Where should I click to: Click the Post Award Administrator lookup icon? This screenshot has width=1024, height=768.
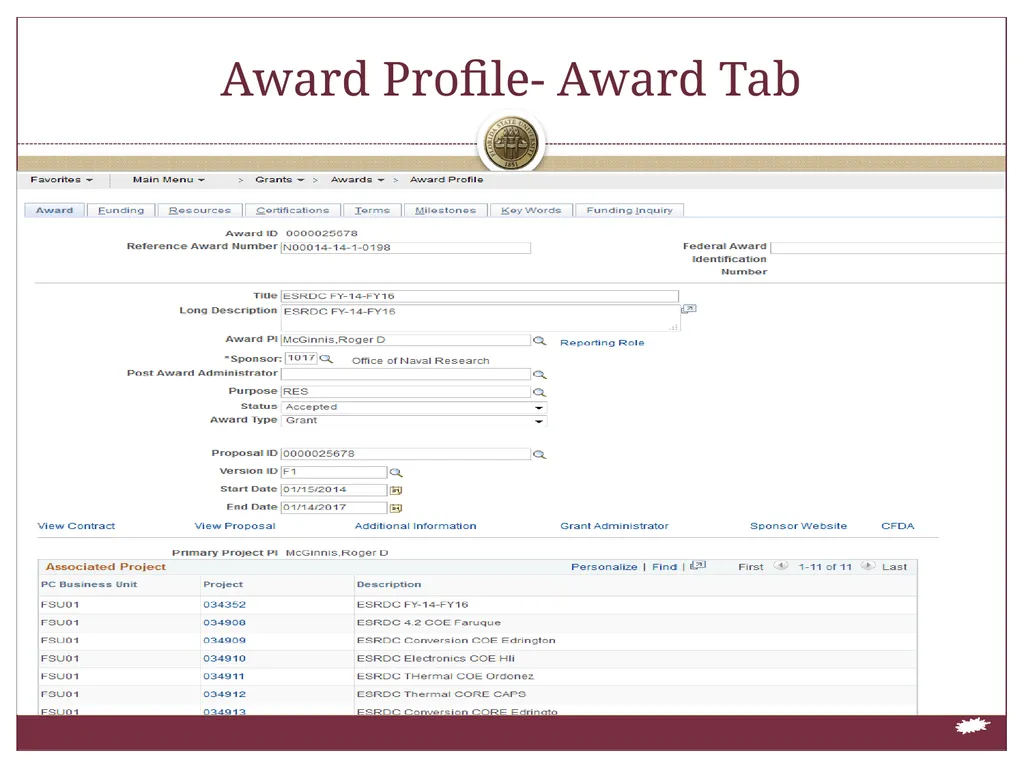(x=539, y=374)
